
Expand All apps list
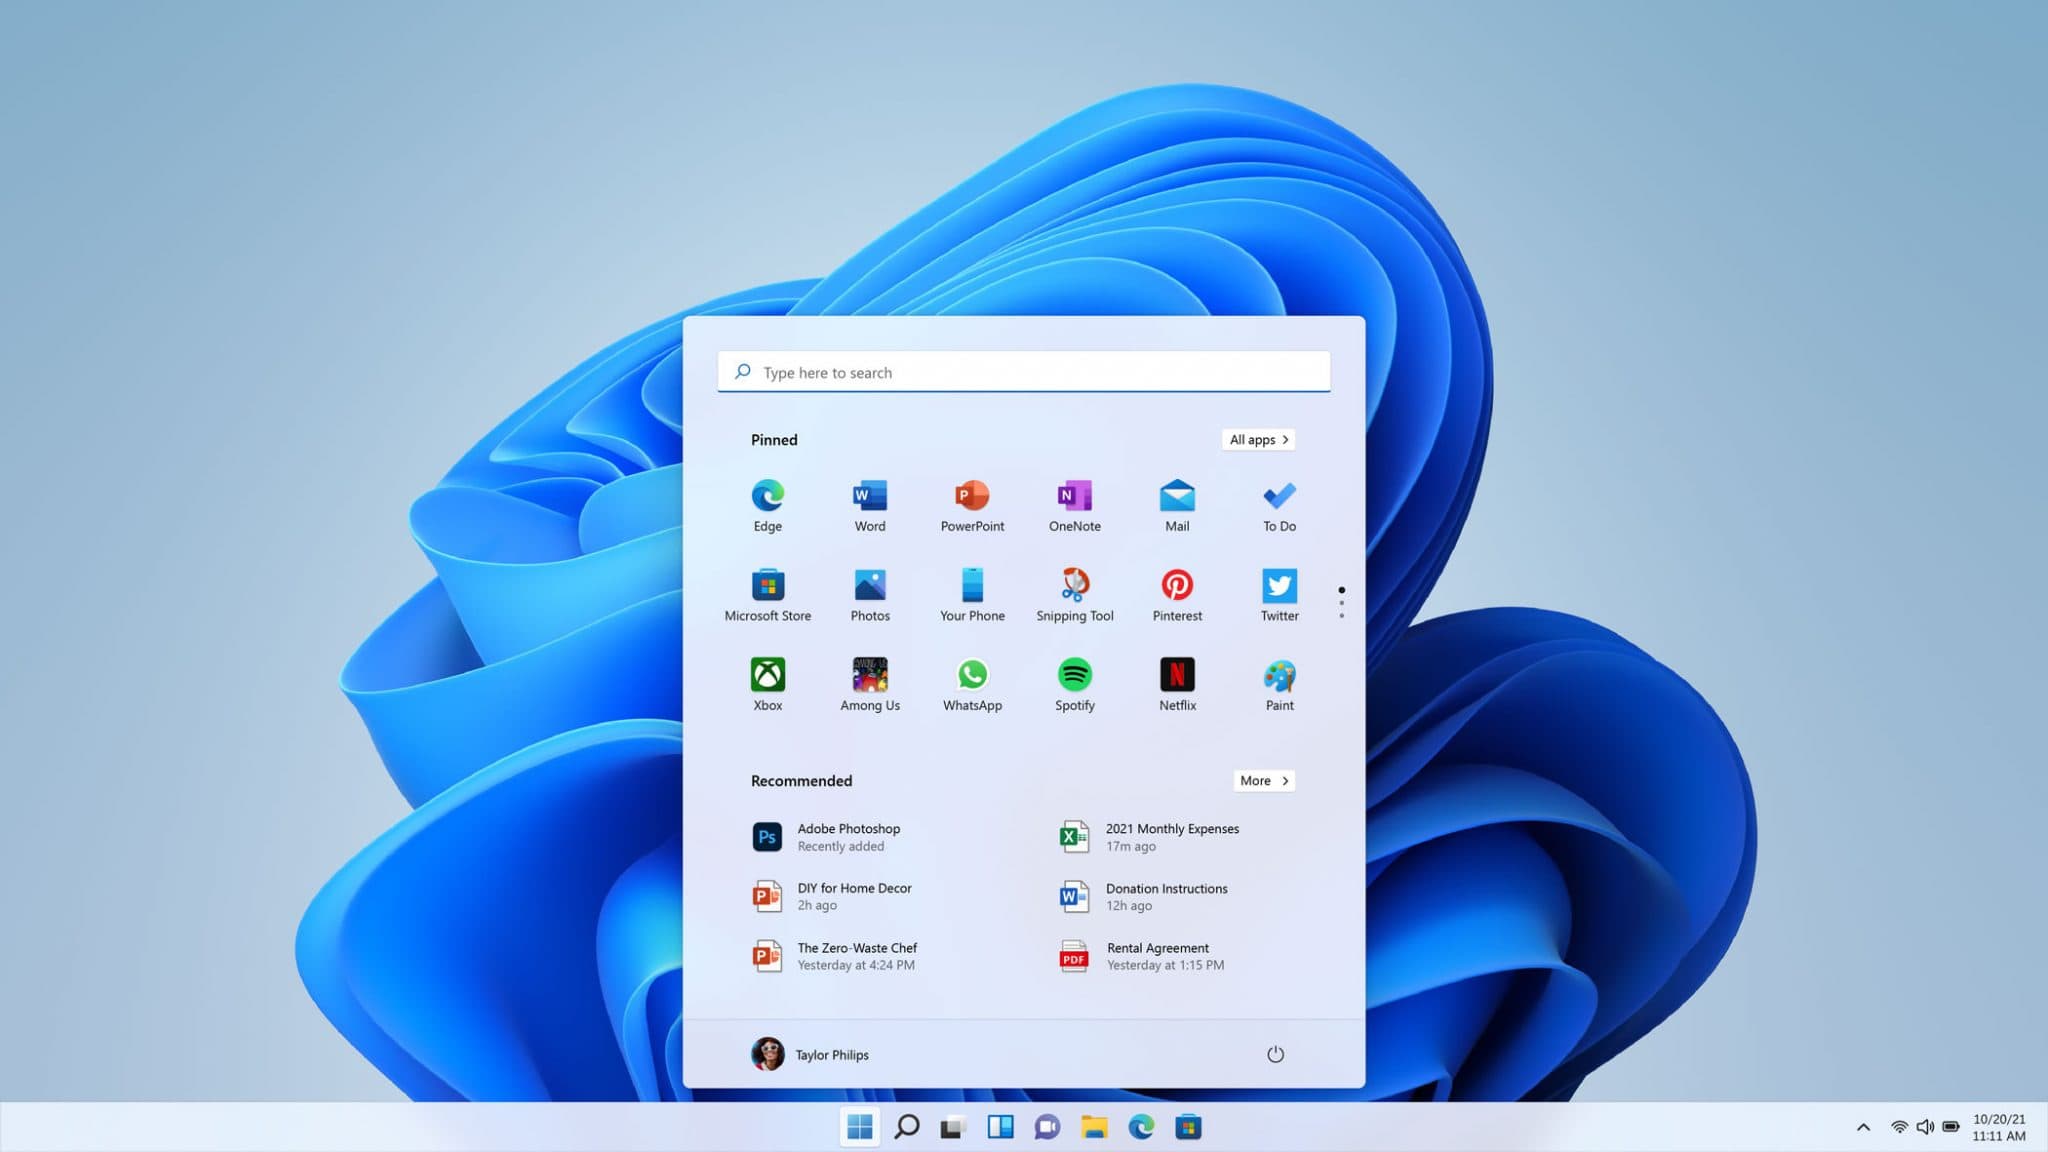[1257, 439]
